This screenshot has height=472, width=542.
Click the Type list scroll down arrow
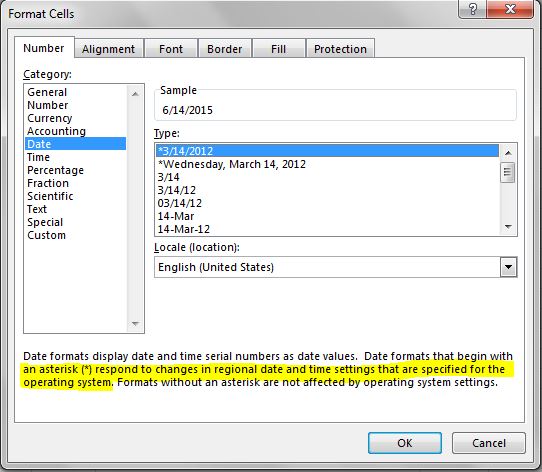508,226
